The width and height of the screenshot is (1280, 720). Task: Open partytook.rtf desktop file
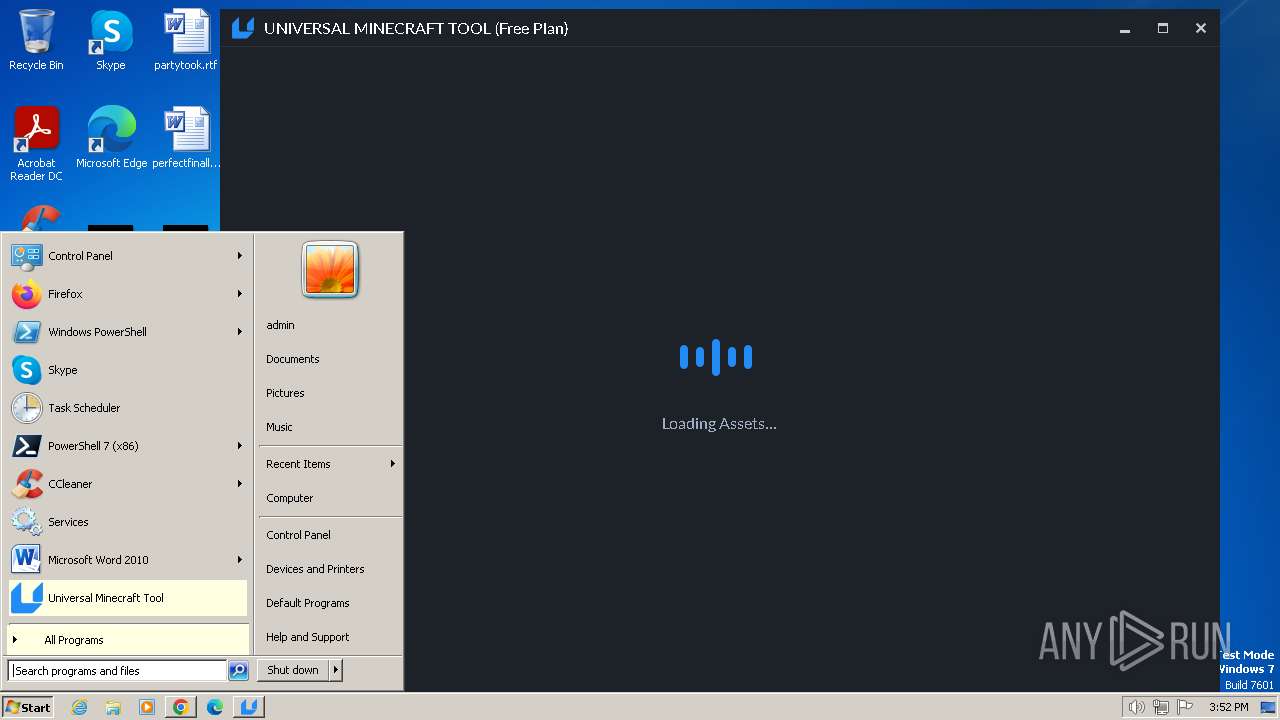pos(186,41)
